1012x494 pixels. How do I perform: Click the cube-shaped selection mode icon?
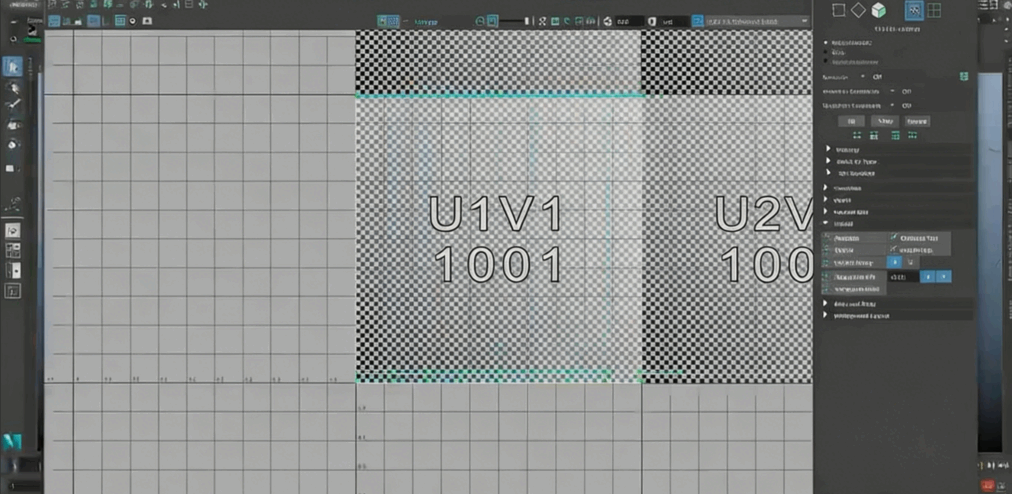point(878,11)
